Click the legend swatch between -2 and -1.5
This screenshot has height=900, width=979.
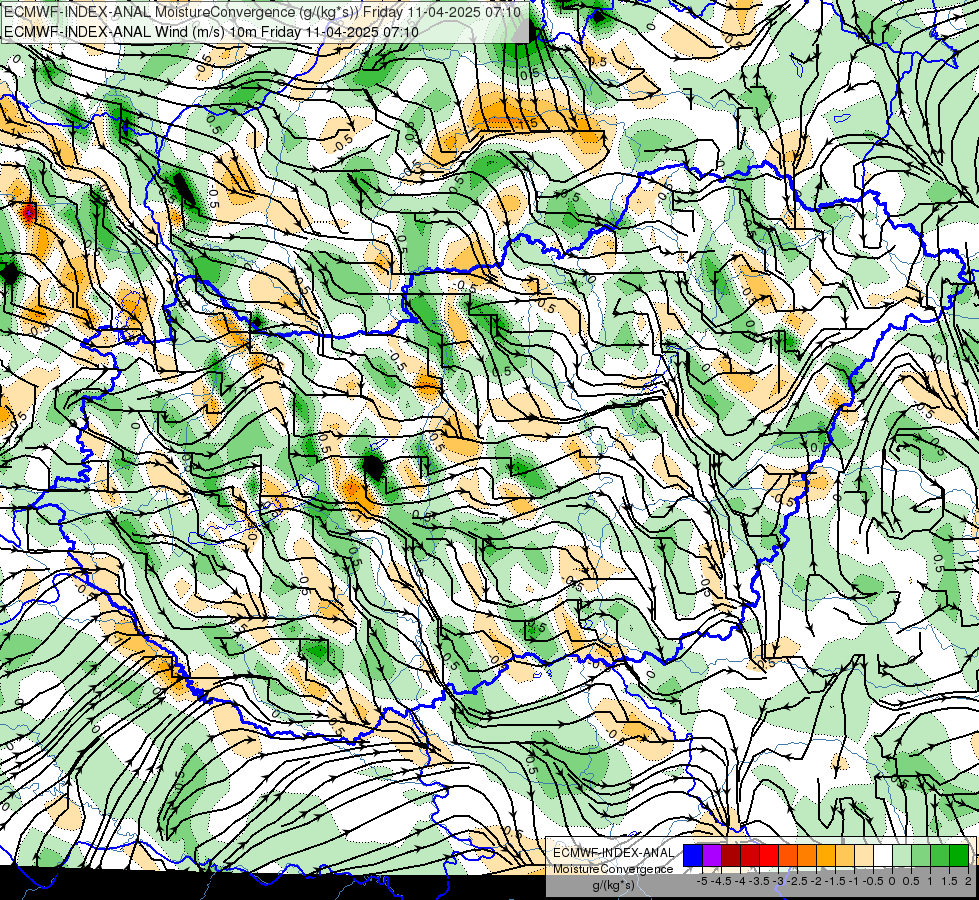point(826,855)
